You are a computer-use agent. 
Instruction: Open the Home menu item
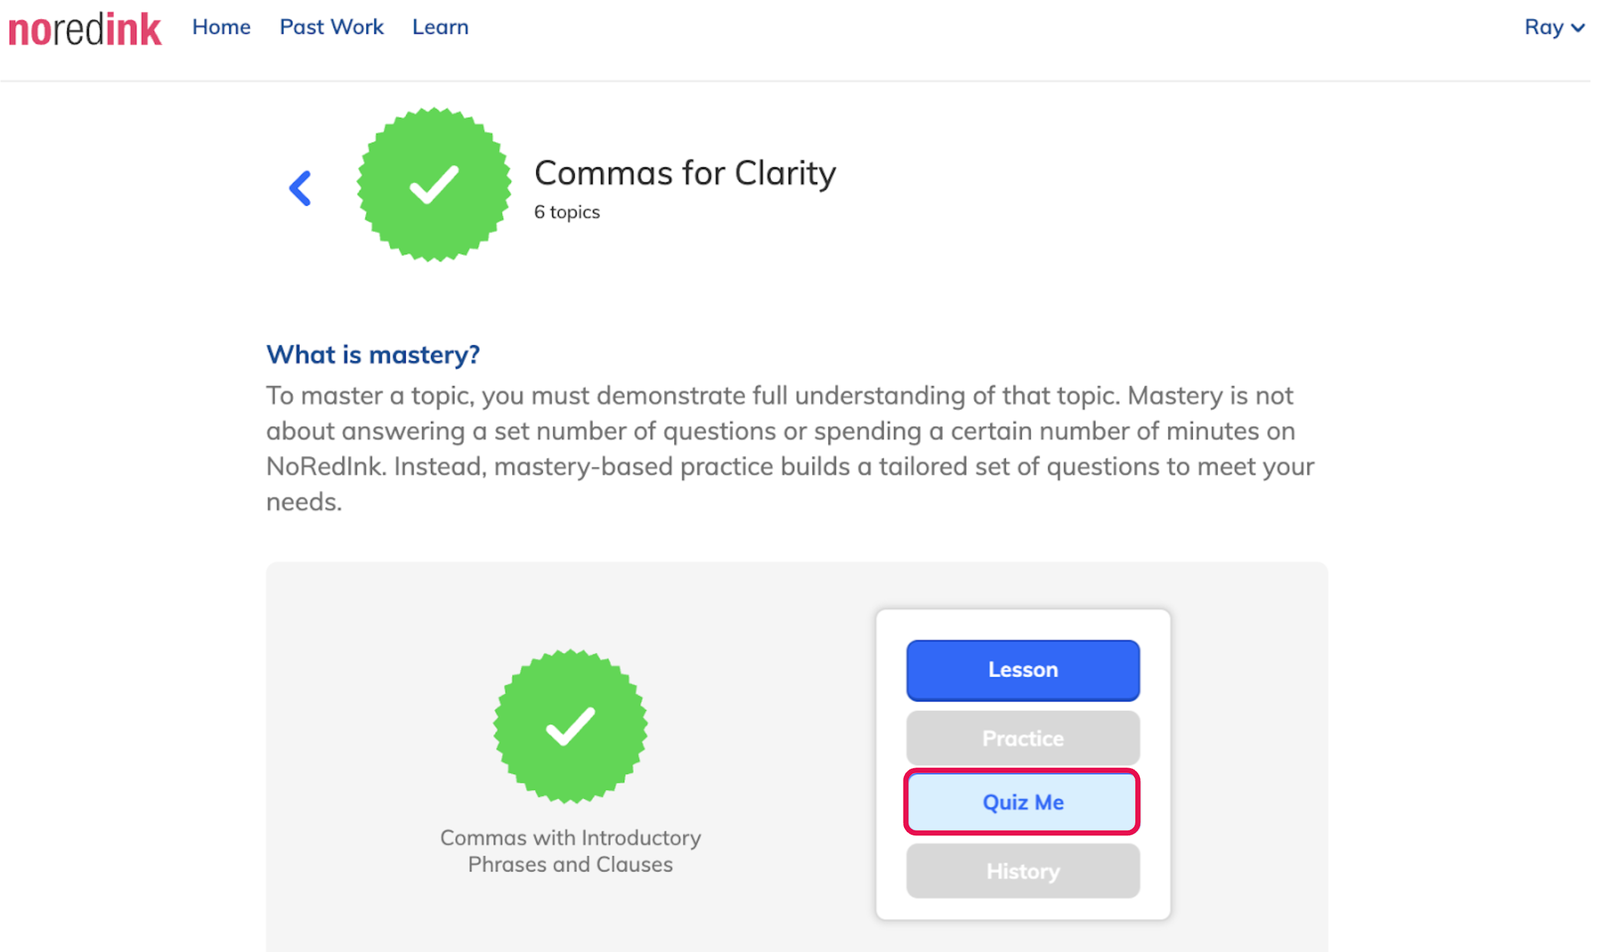[221, 27]
